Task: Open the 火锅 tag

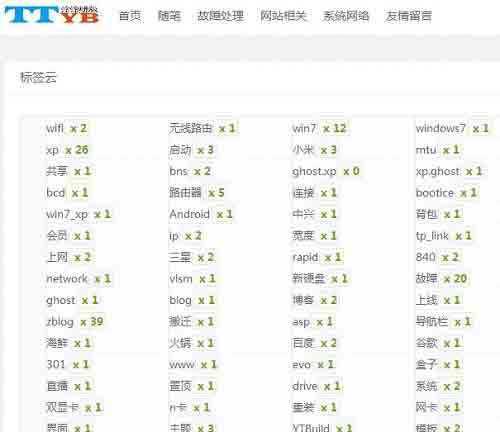Action: click(x=180, y=343)
